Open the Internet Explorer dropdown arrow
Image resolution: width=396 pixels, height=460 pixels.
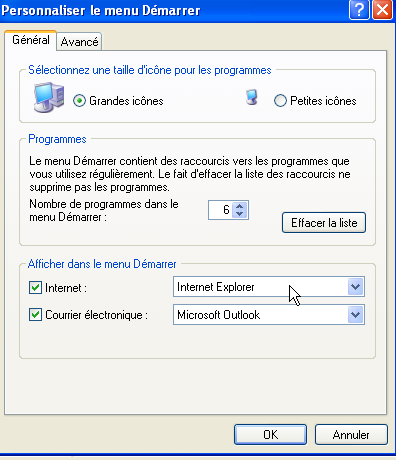click(x=355, y=287)
